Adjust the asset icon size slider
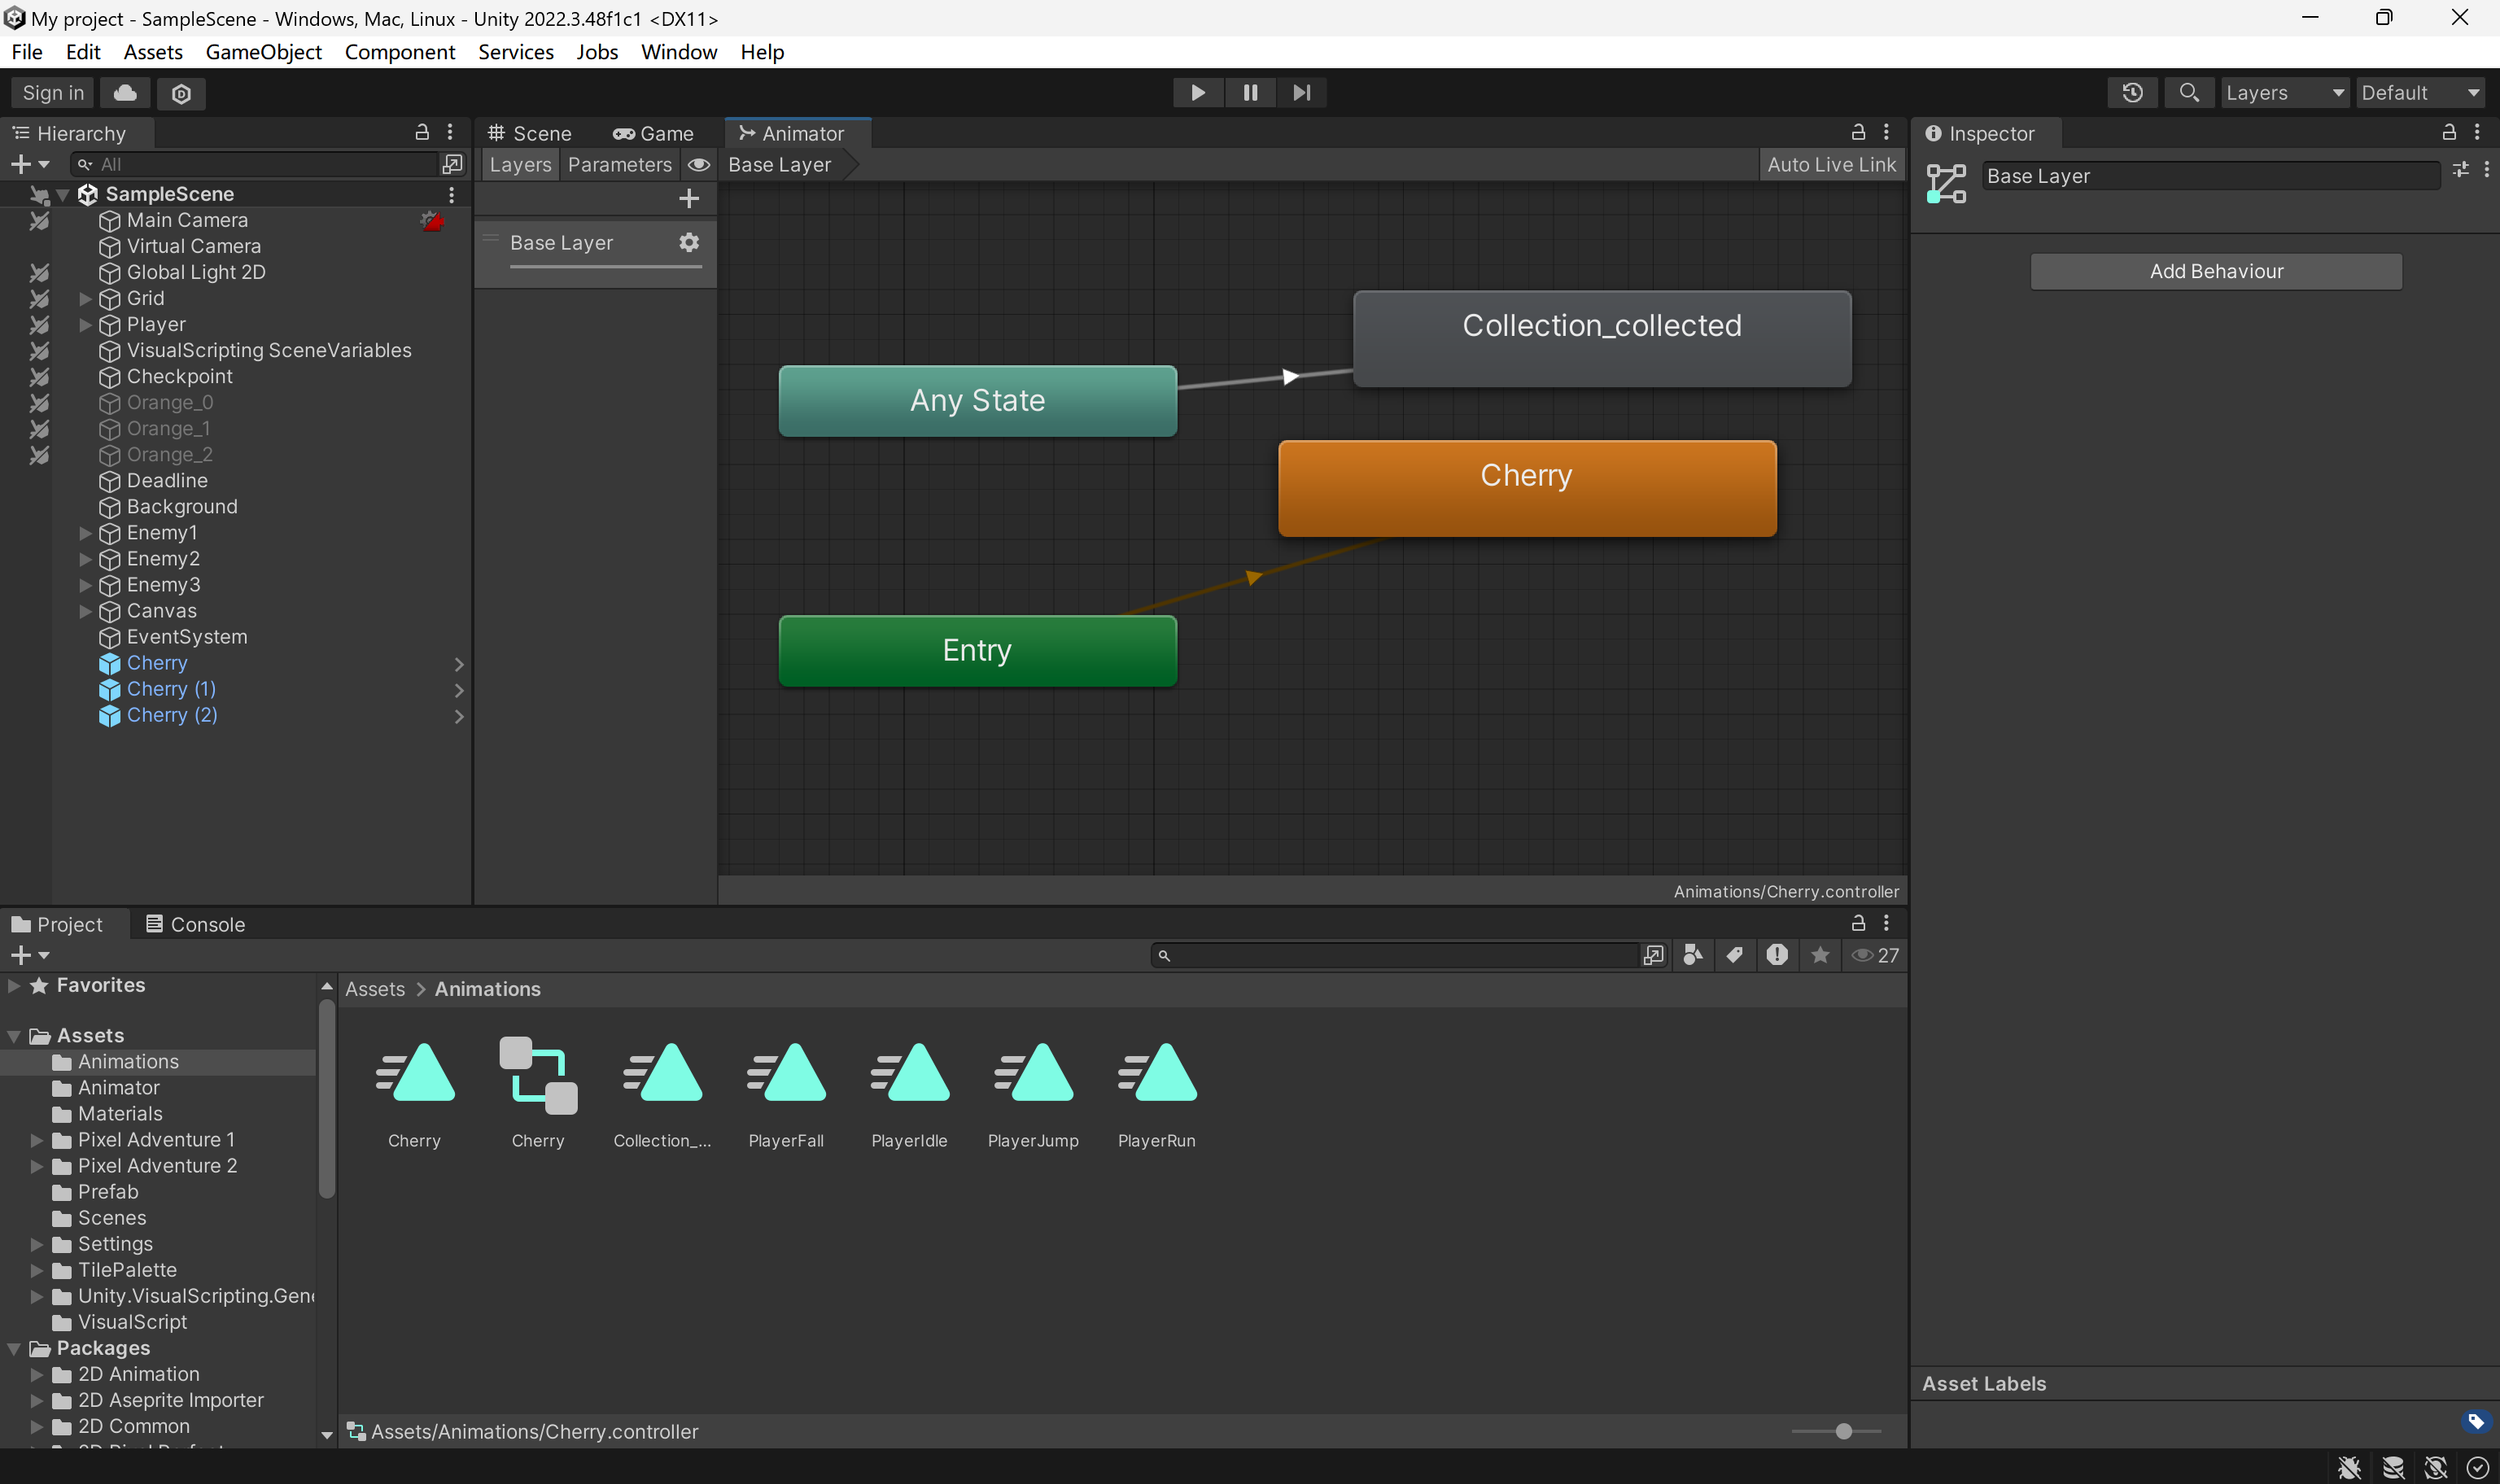Screen dimensions: 2500x1484 (1843, 1432)
